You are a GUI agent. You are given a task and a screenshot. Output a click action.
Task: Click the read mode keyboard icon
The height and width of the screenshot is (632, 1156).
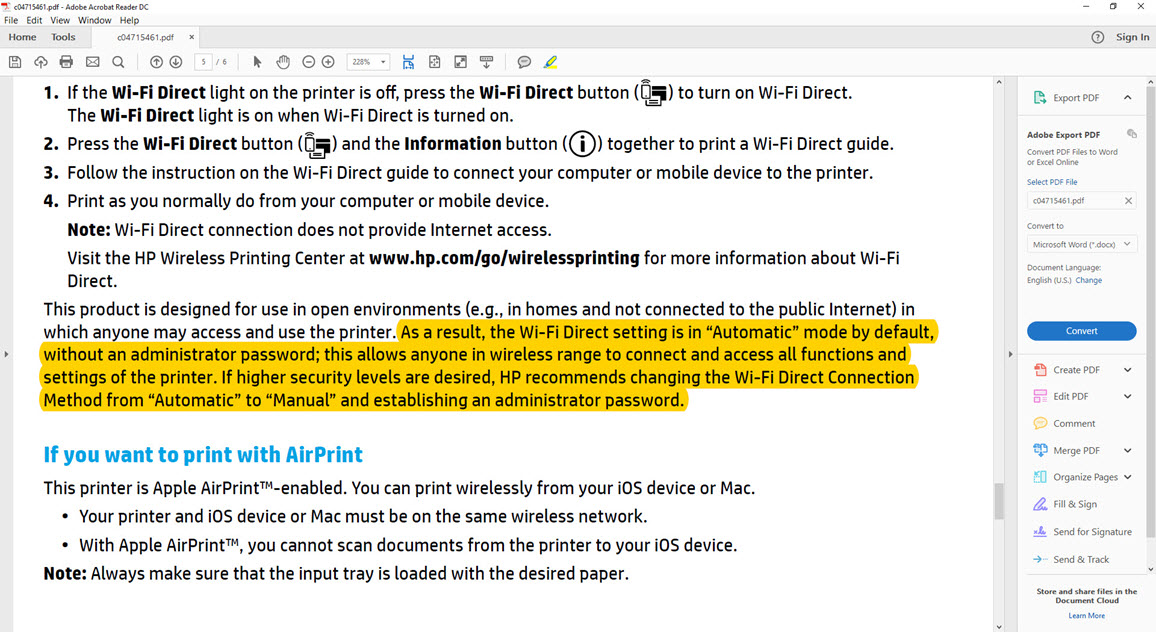tap(487, 62)
